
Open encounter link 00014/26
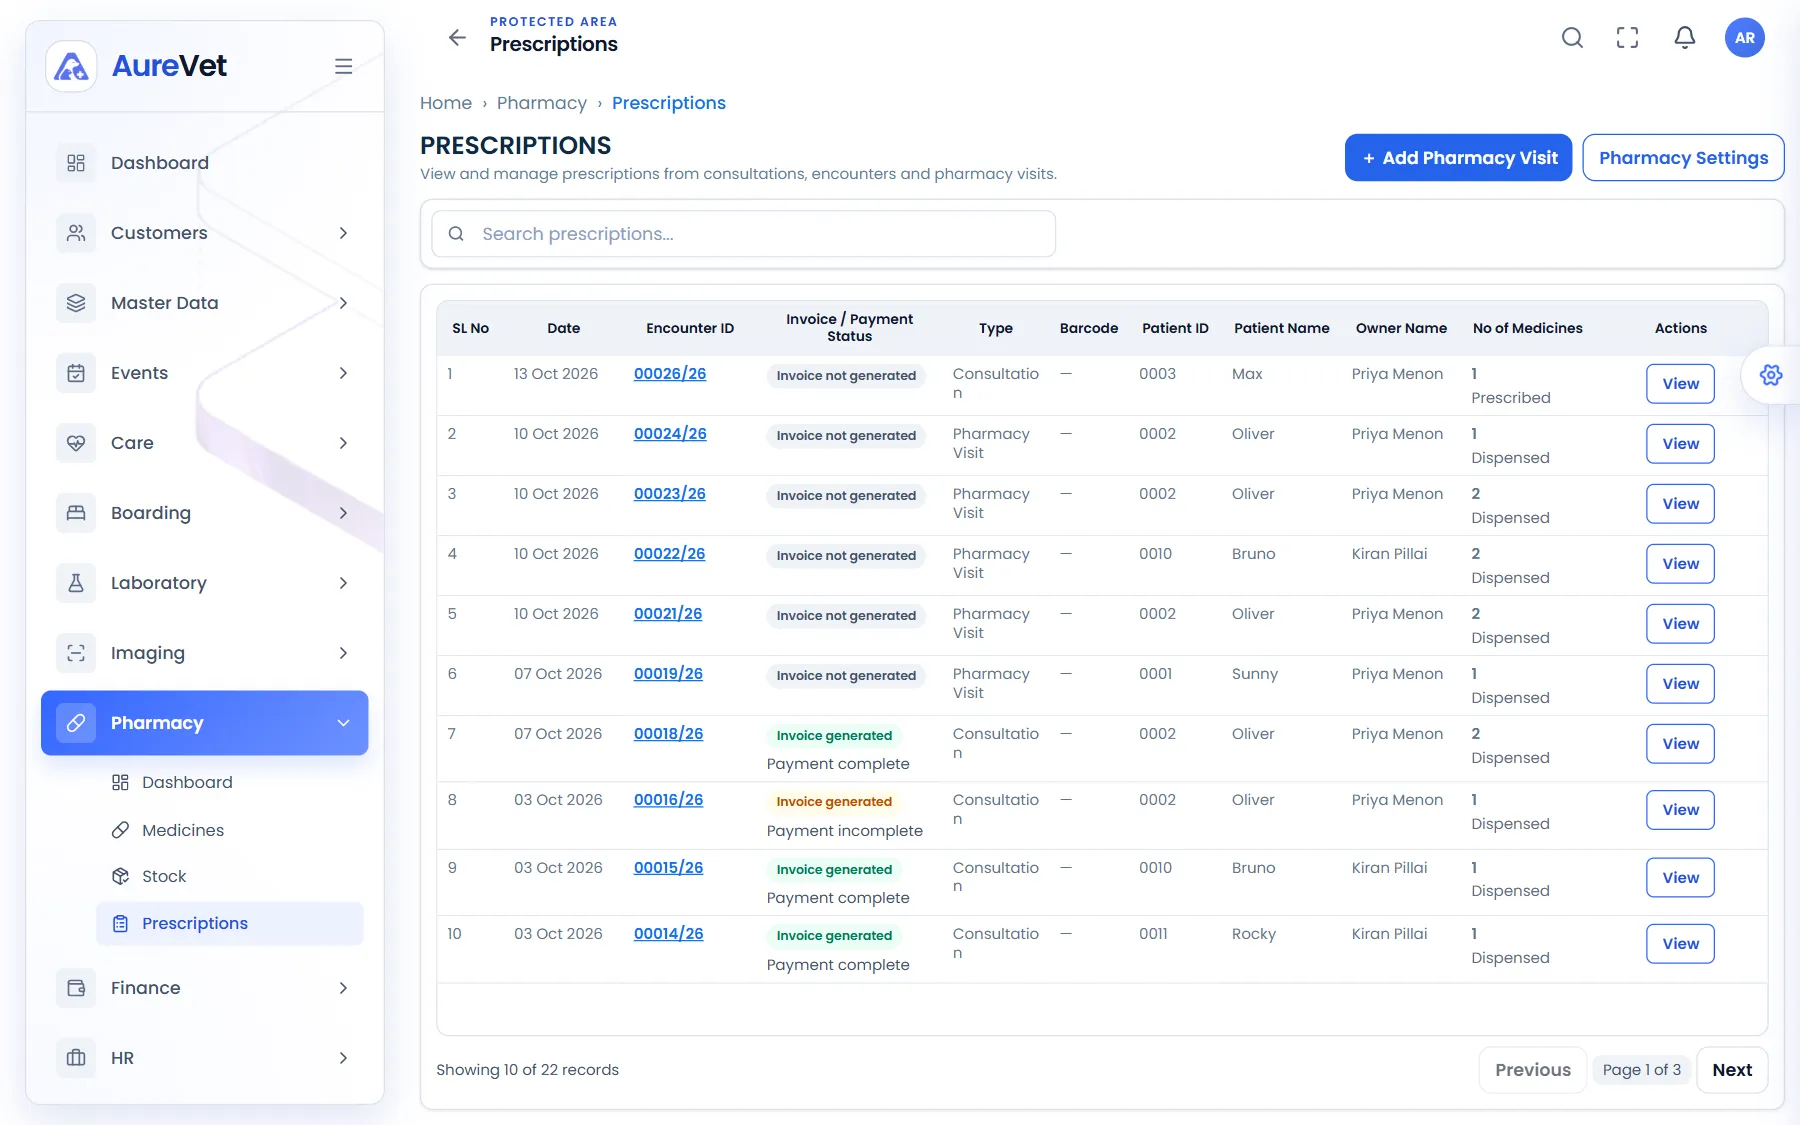tap(669, 934)
